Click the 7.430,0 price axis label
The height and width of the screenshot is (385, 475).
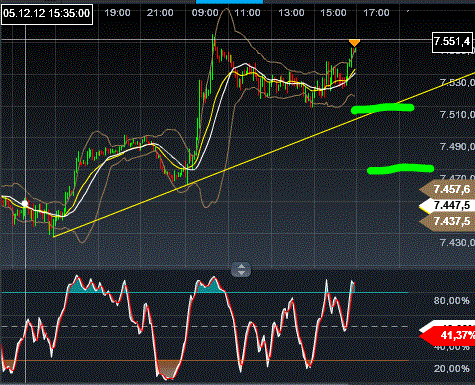(x=457, y=242)
